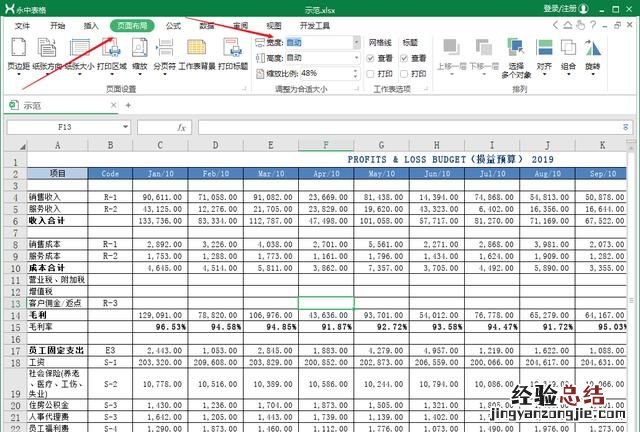Open the 纸张方向 (Orientation) tool
This screenshot has height=432, width=640.
coord(47,48)
